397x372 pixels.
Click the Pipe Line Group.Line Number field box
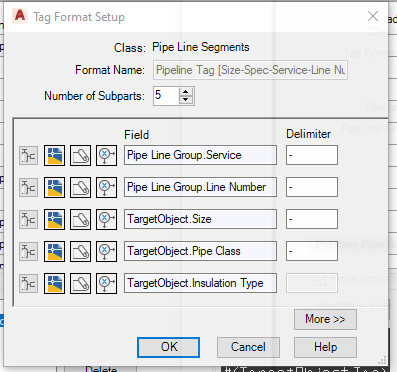[200, 187]
